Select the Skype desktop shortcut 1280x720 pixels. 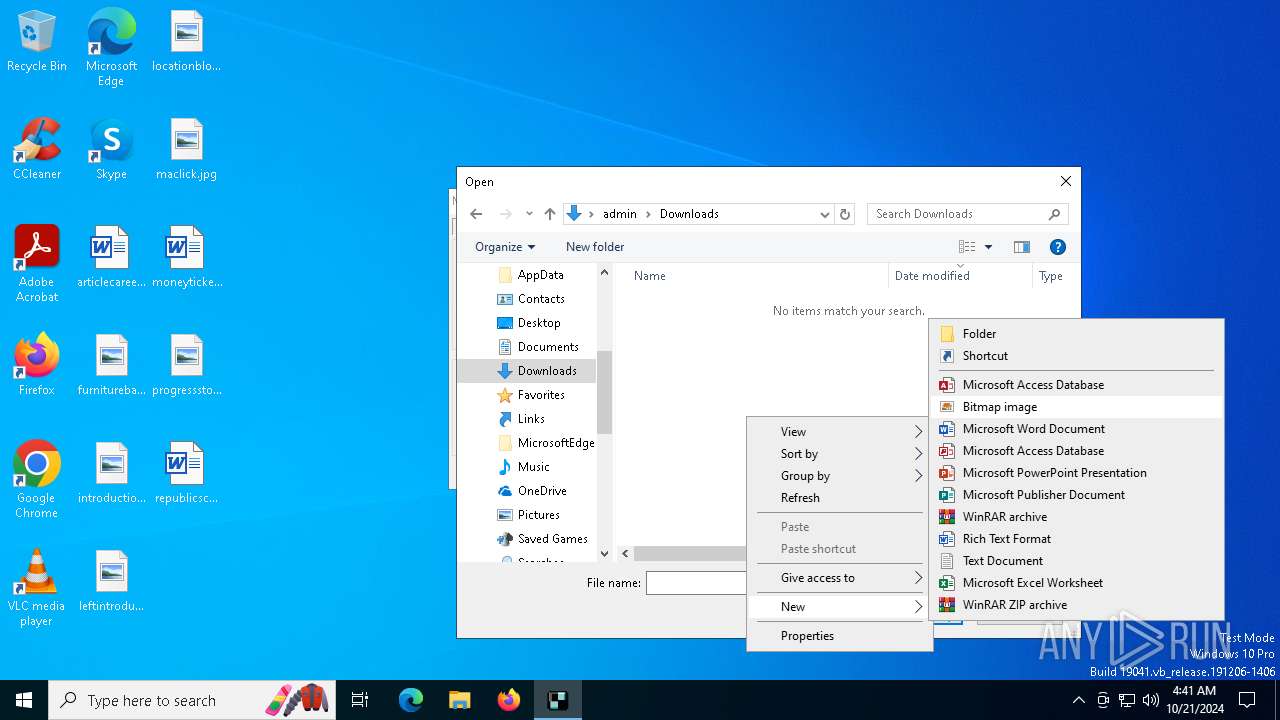111,150
